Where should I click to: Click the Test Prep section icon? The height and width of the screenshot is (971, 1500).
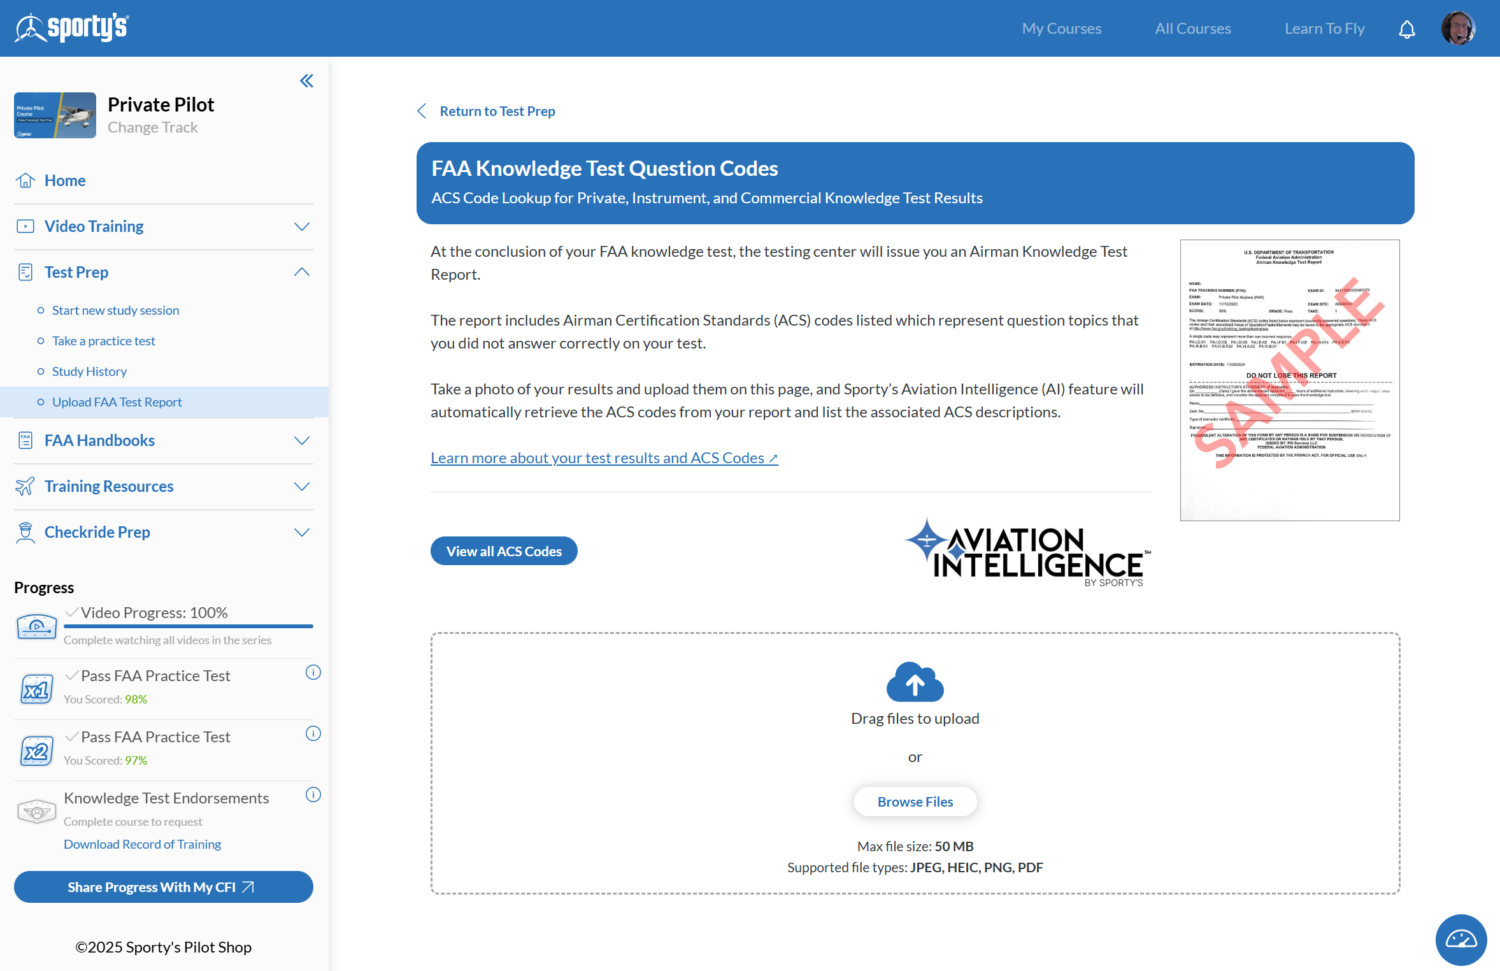click(x=25, y=271)
